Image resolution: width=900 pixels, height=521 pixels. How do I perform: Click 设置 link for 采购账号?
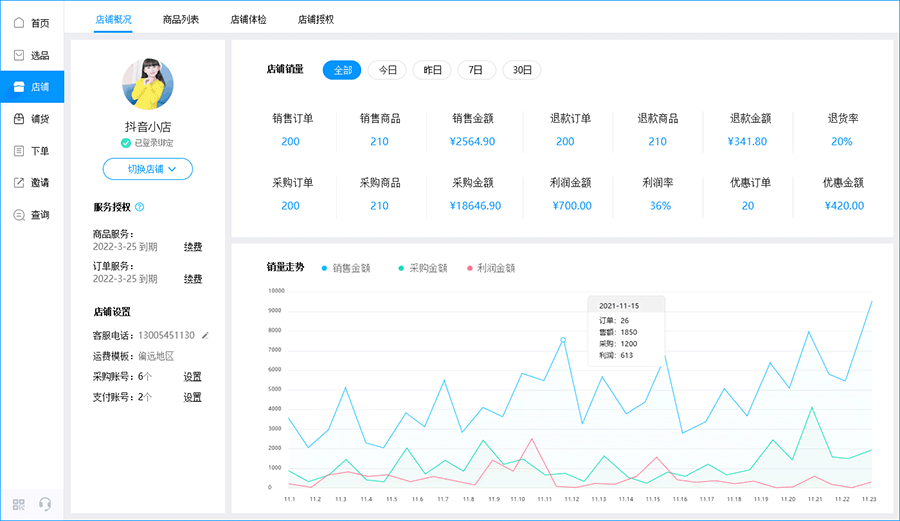pyautogui.click(x=192, y=377)
